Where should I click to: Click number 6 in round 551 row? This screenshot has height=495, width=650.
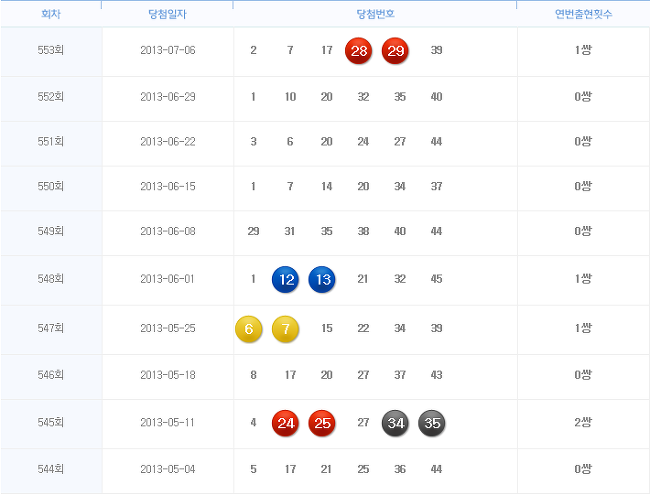[x=290, y=141]
